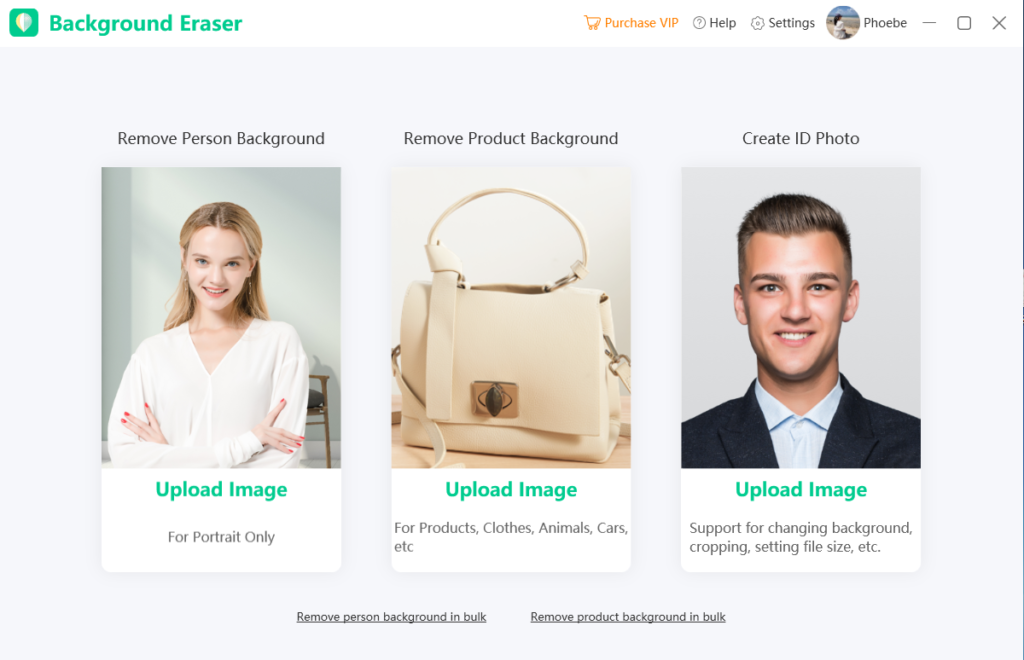The image size is (1024, 660).
Task: Click the woman portrait sample image
Action: coord(221,317)
